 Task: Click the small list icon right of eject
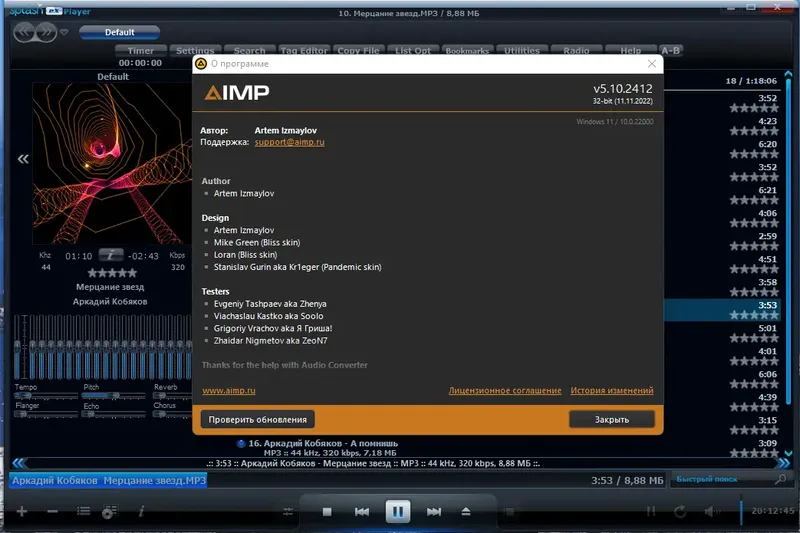pyautogui.click(x=509, y=512)
